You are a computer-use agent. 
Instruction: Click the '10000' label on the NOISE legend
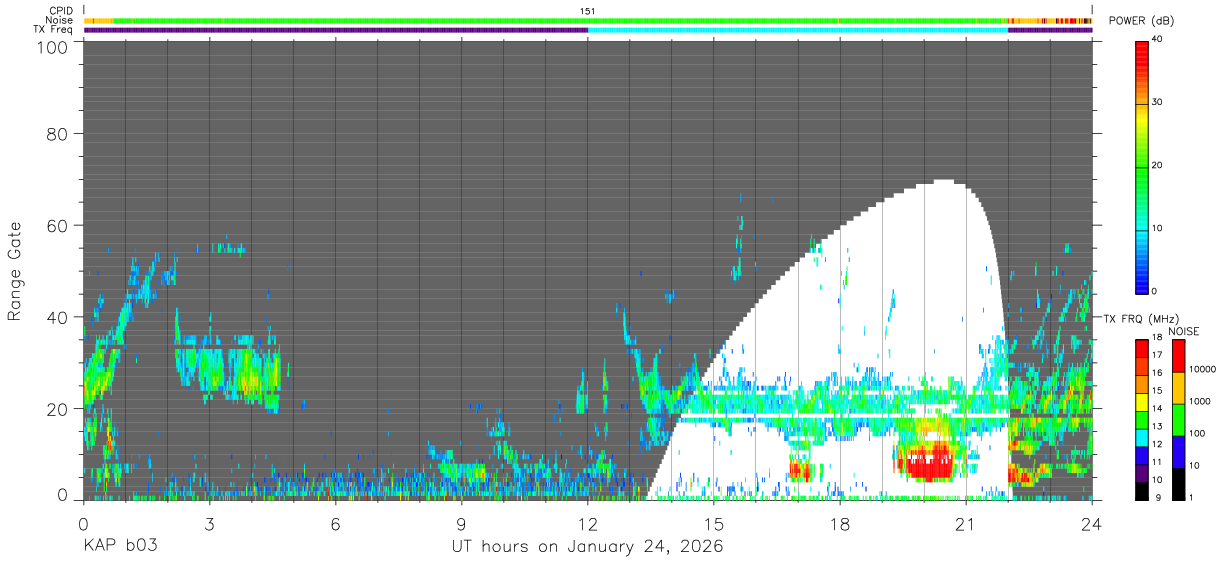[x=1202, y=370]
